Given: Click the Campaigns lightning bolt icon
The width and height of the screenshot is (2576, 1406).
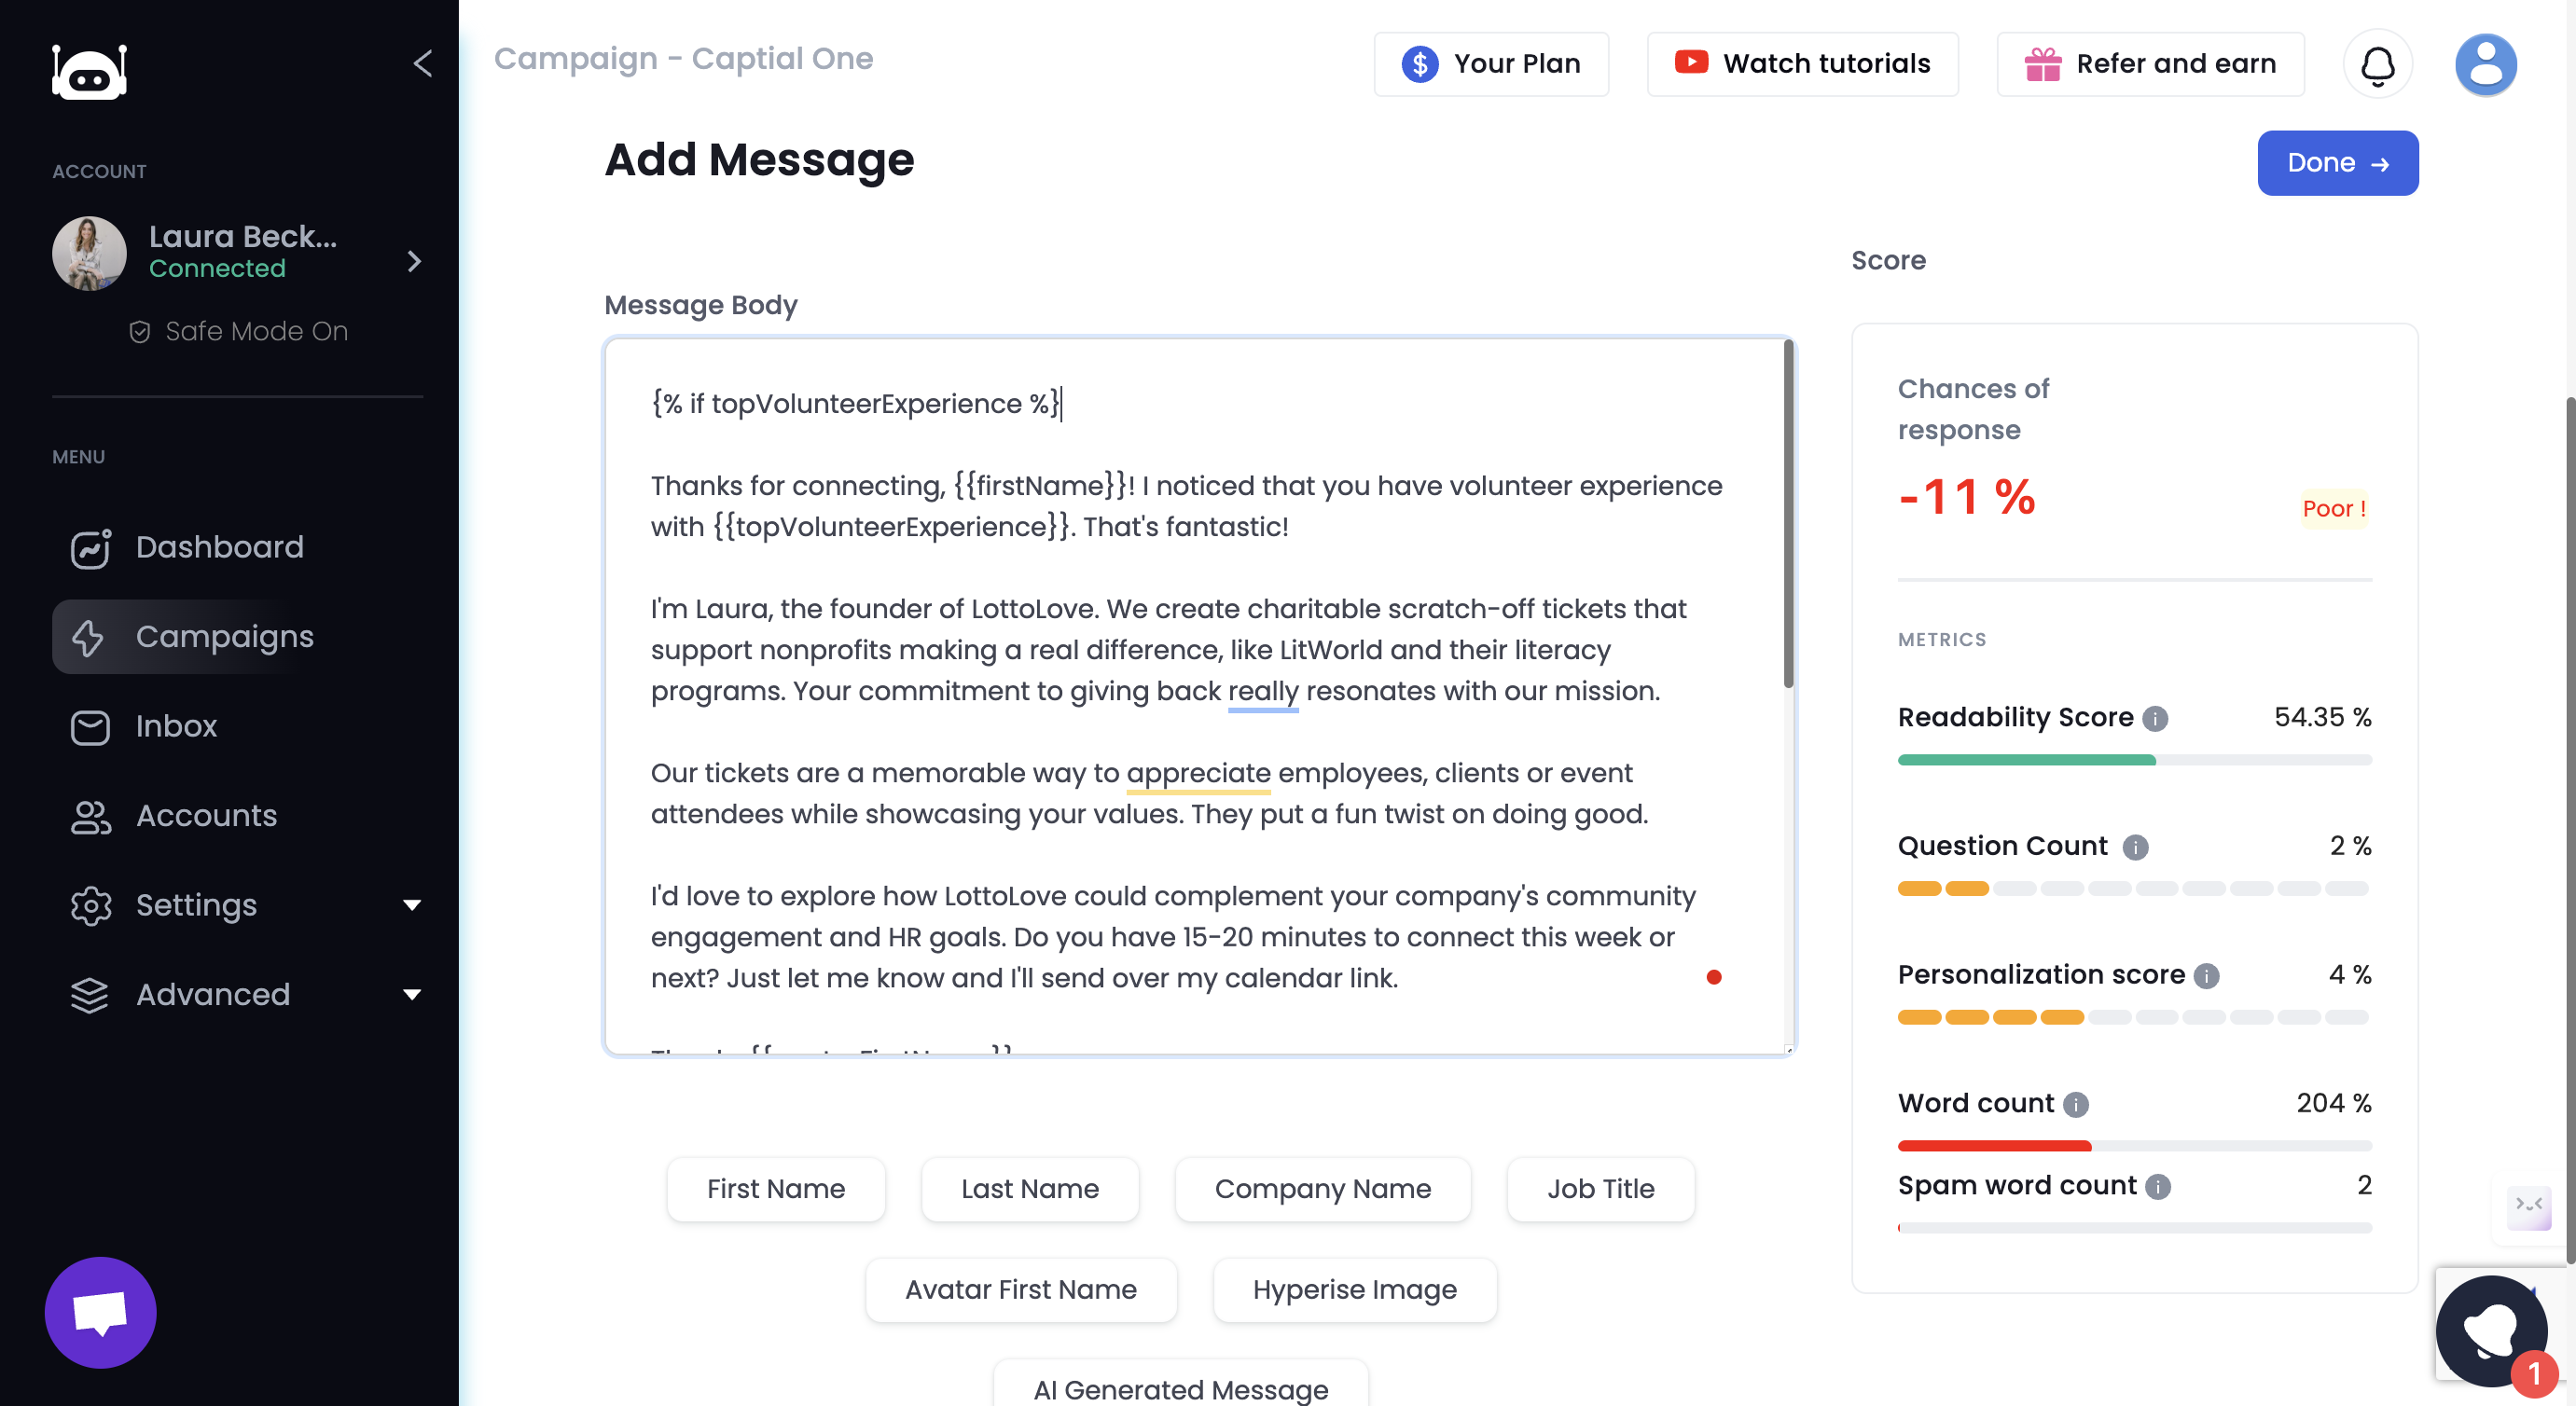Looking at the screenshot, I should (88, 638).
